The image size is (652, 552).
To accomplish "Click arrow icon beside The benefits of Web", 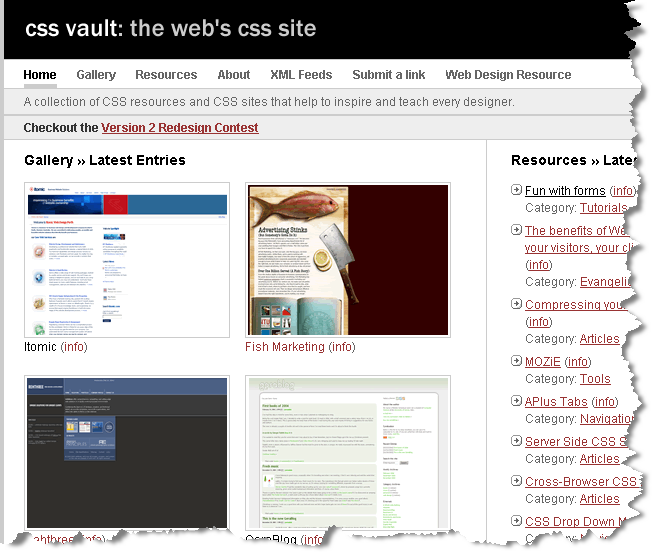I will click(x=516, y=230).
